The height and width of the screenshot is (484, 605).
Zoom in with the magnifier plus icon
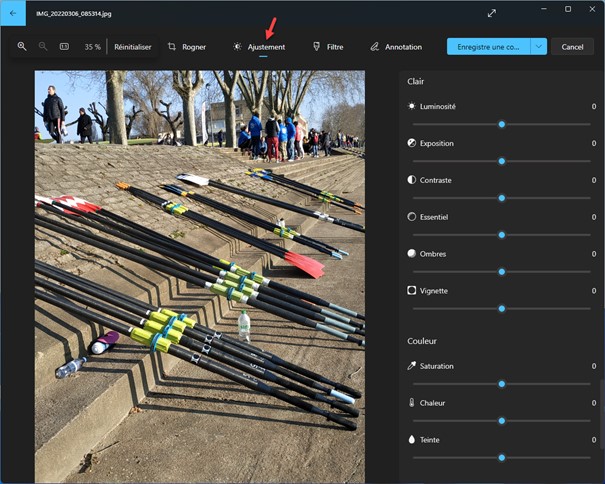(x=22, y=47)
